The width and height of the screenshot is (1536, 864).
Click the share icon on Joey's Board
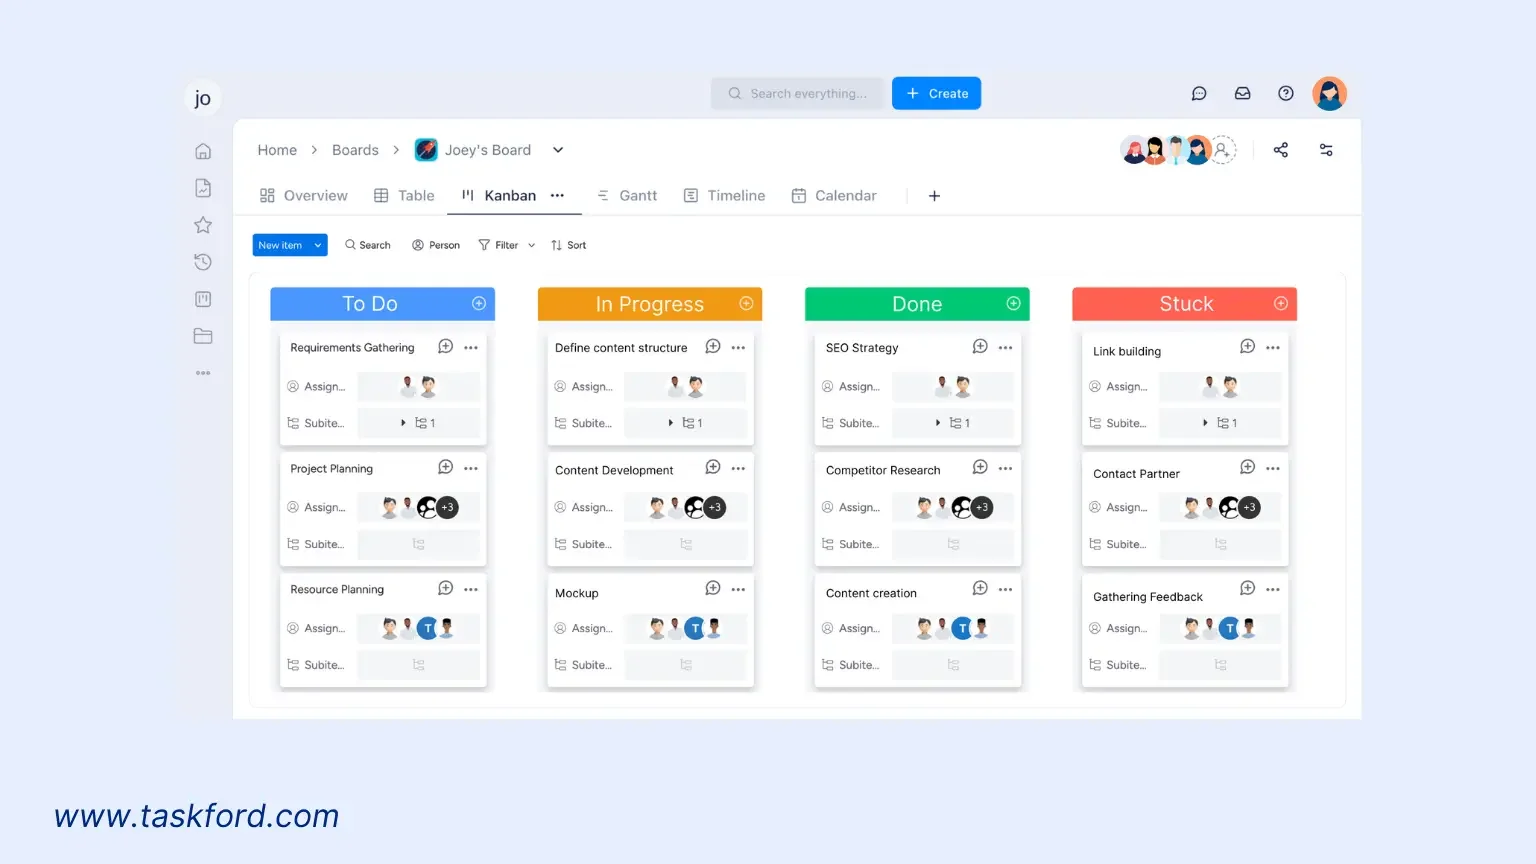click(1281, 149)
